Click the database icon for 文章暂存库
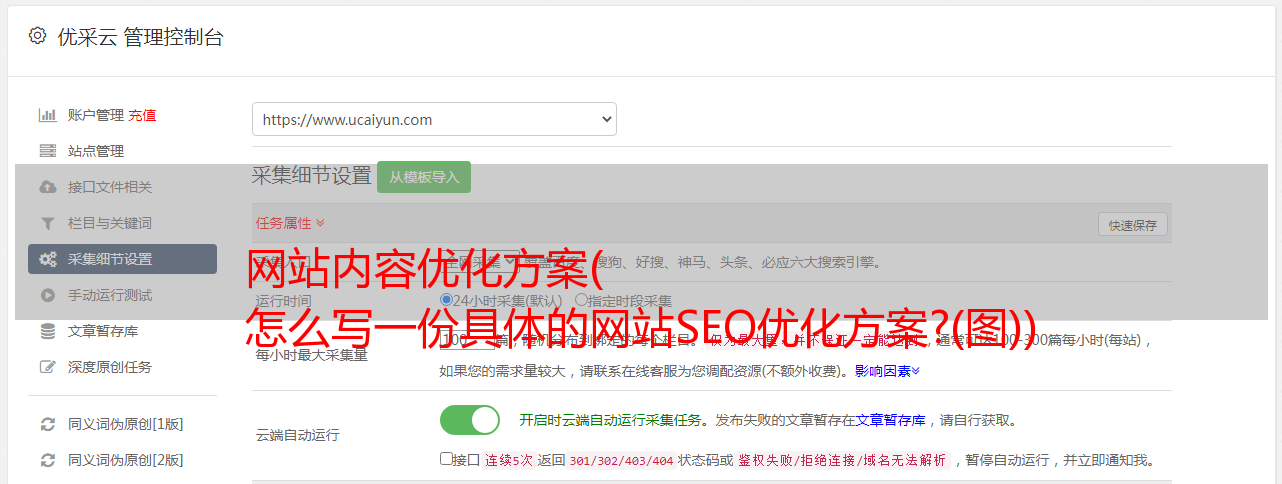Screen dimensions: 1282x484 pos(47,331)
